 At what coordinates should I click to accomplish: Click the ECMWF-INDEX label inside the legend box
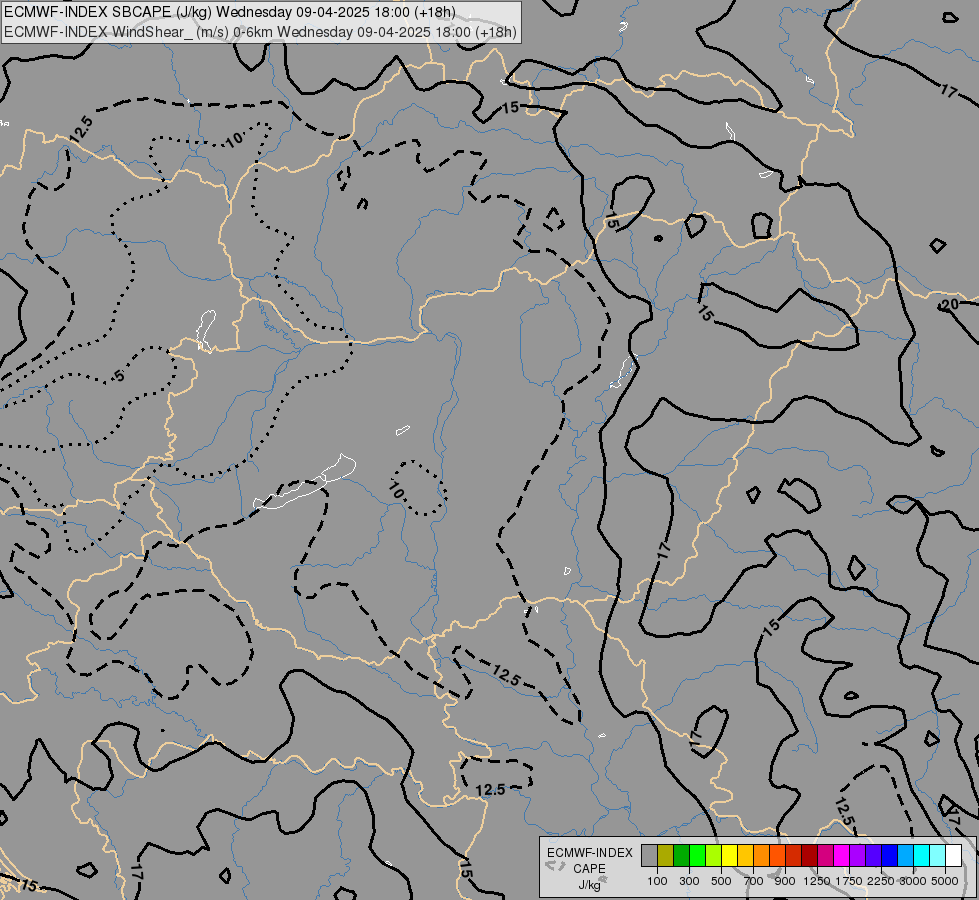(590, 853)
